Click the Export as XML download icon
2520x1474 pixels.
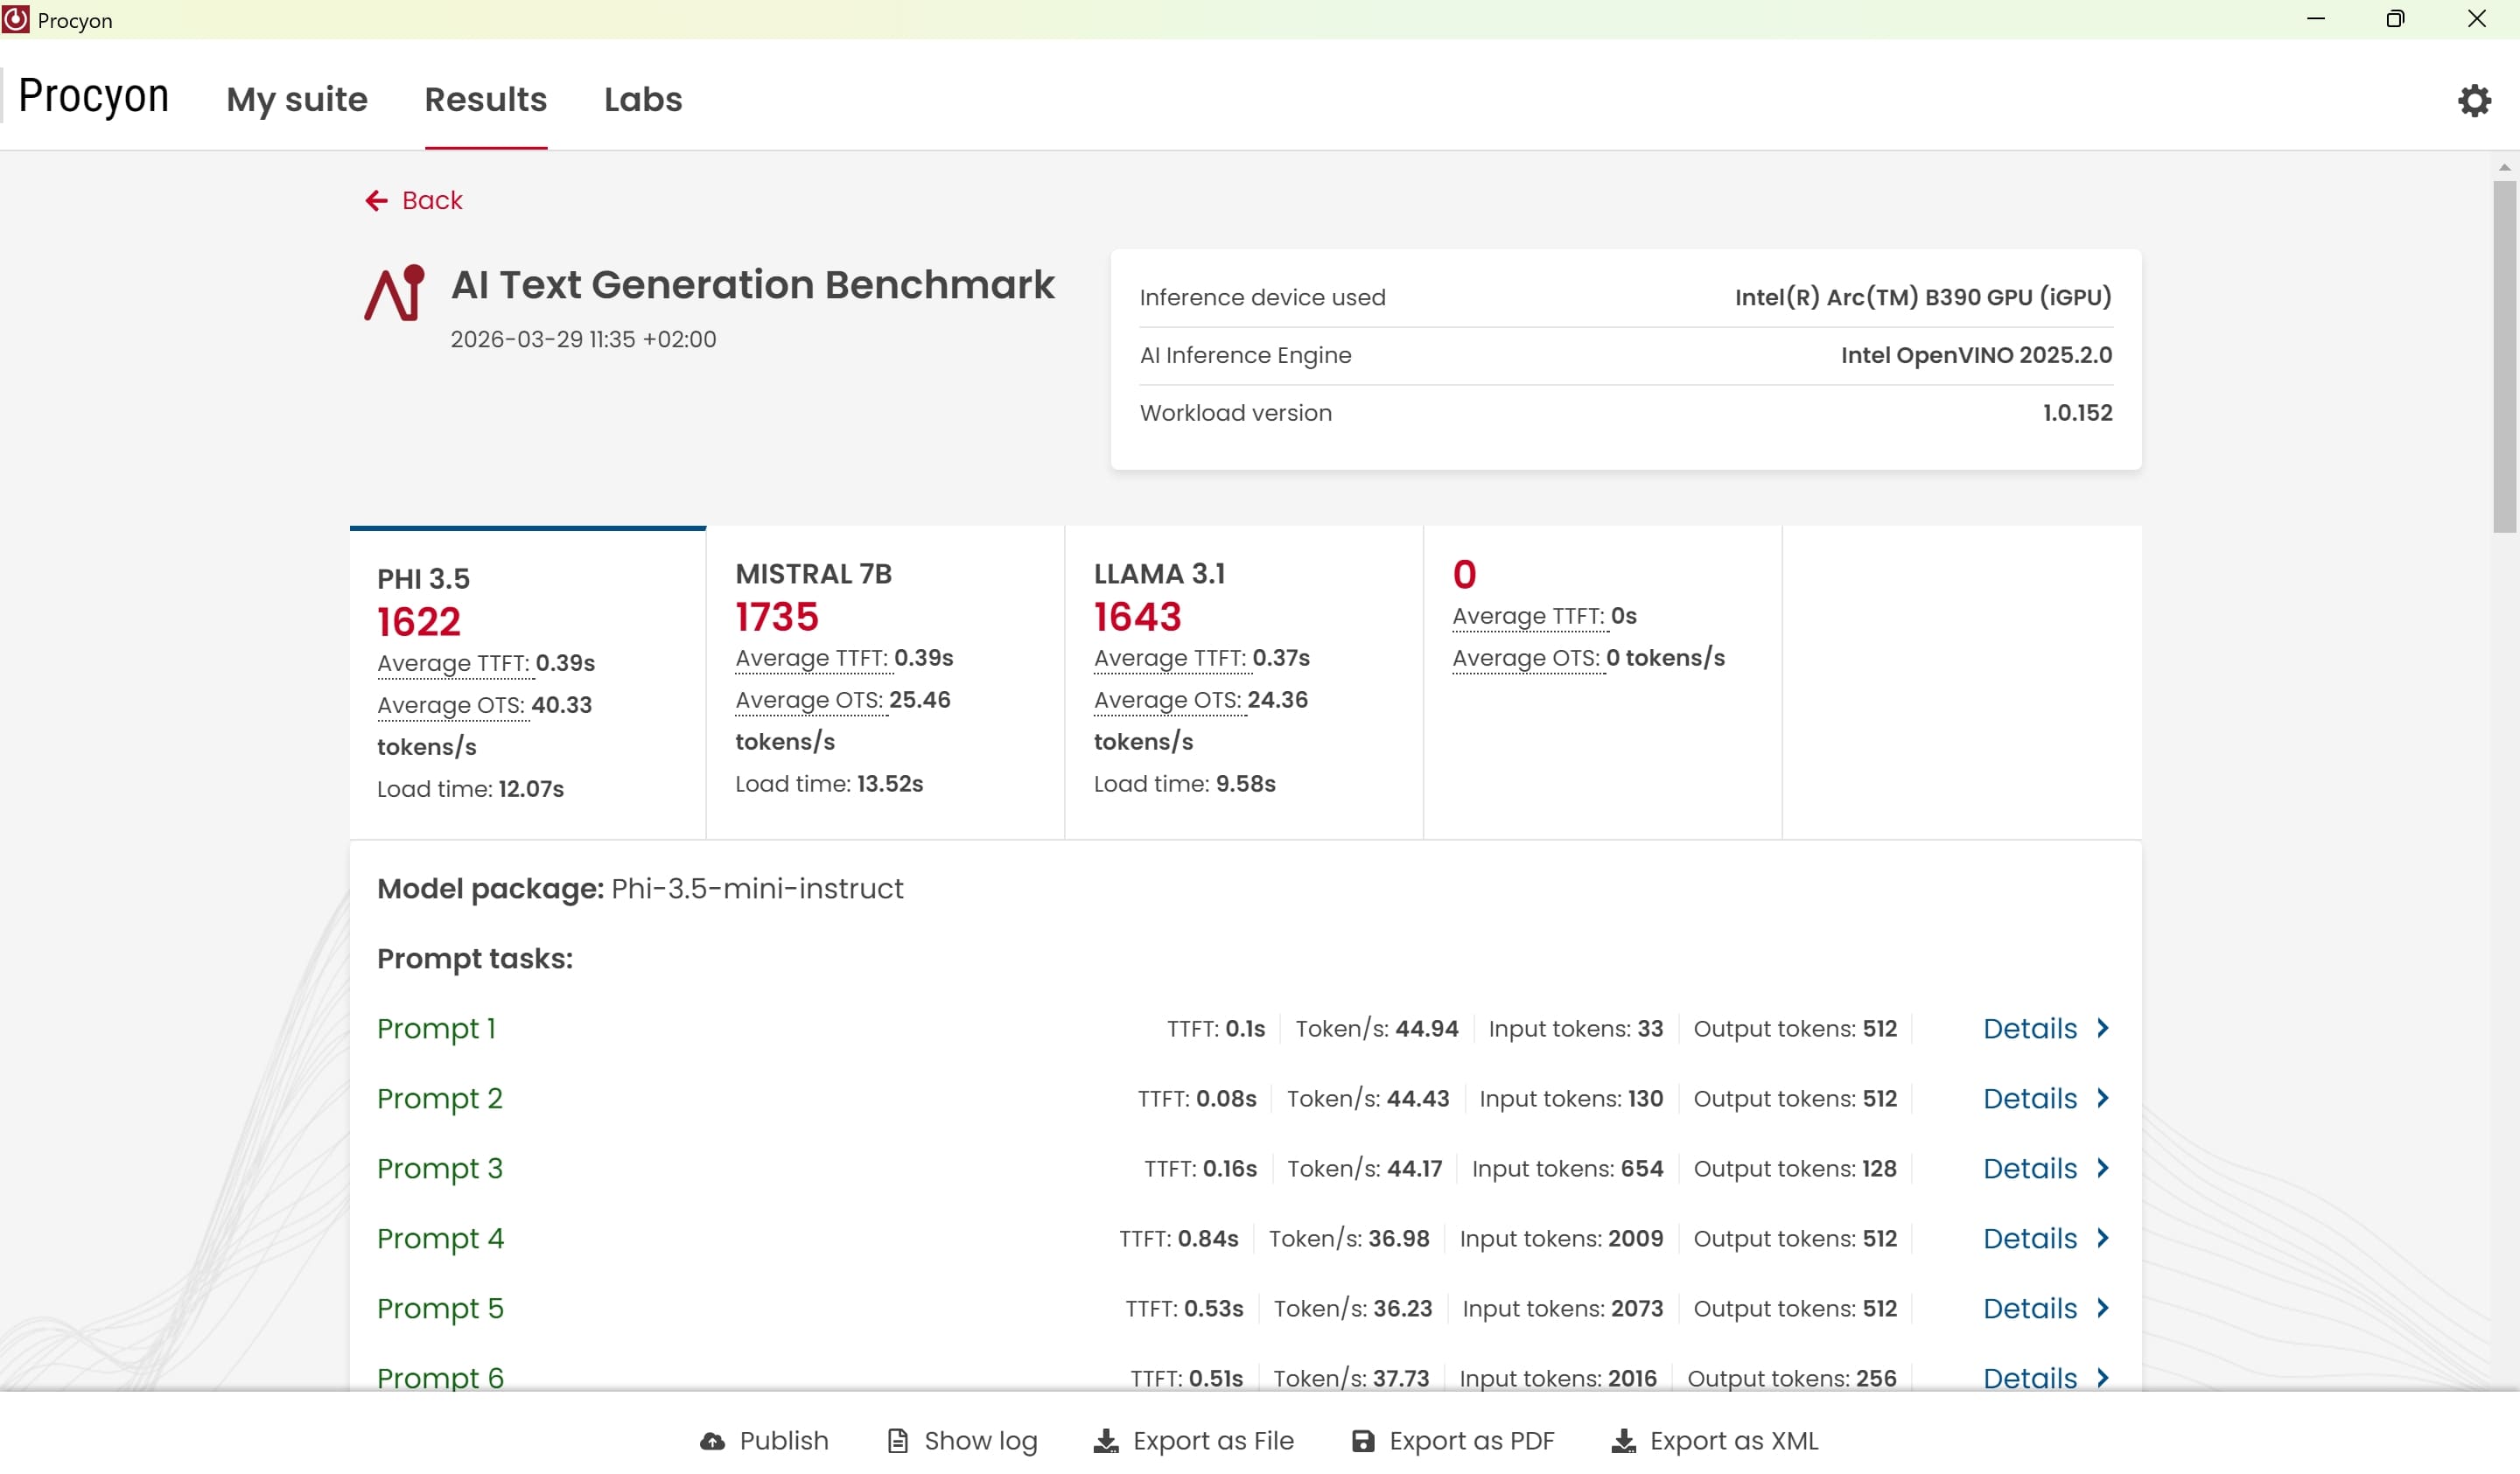pyautogui.click(x=1623, y=1440)
